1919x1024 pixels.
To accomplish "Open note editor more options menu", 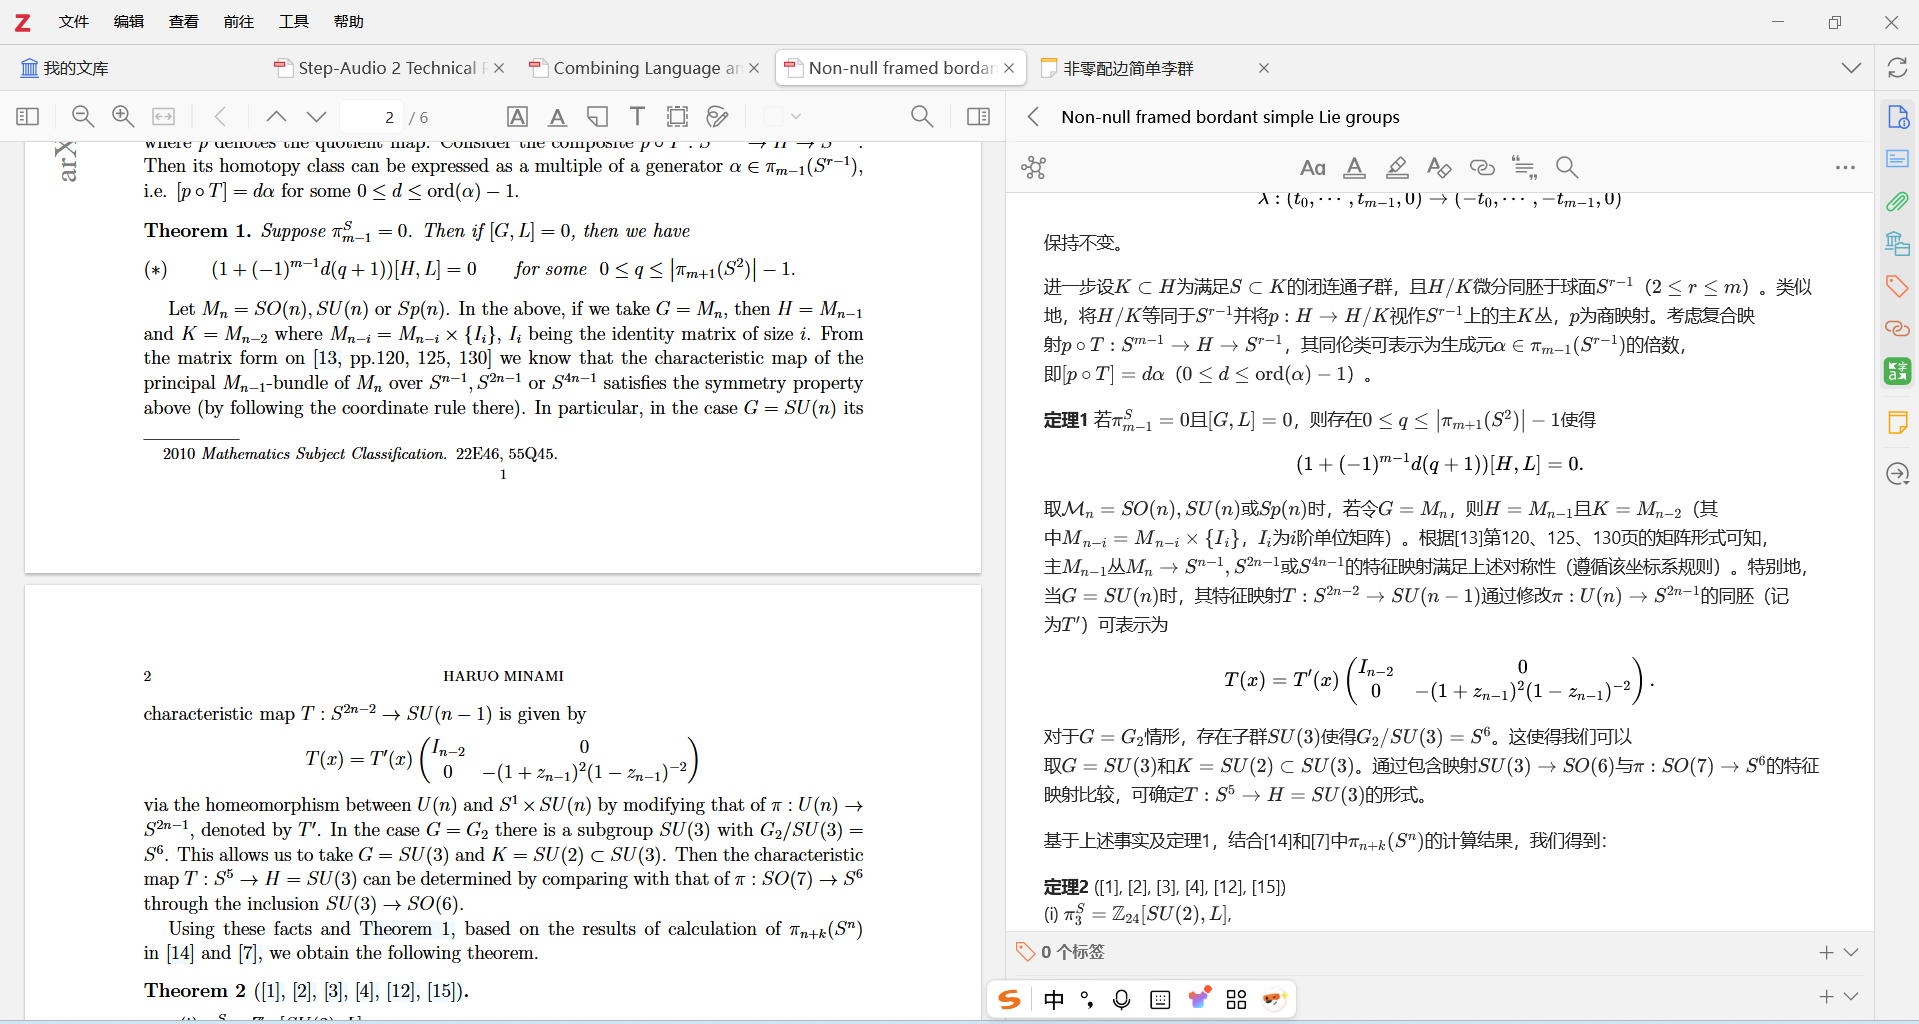I will click(1845, 167).
